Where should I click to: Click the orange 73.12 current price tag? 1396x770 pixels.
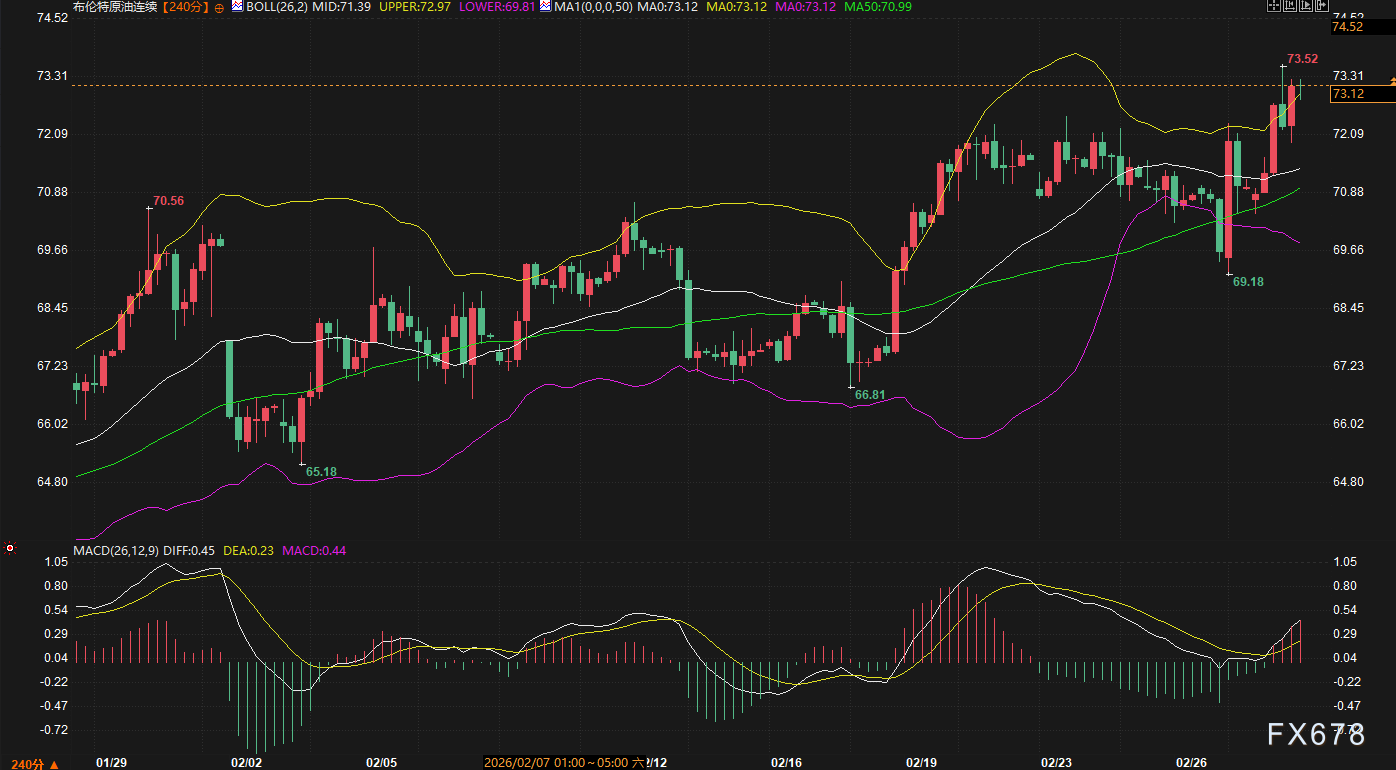1361,94
